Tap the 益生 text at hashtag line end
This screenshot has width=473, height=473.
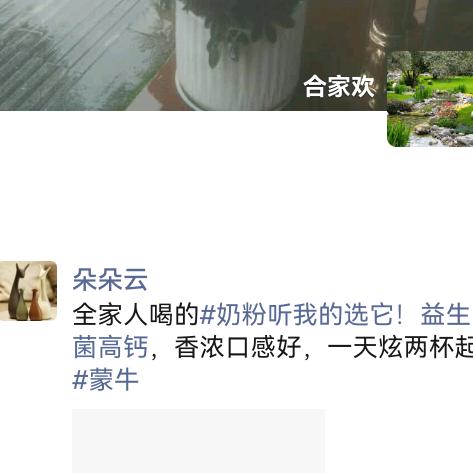[x=445, y=315]
